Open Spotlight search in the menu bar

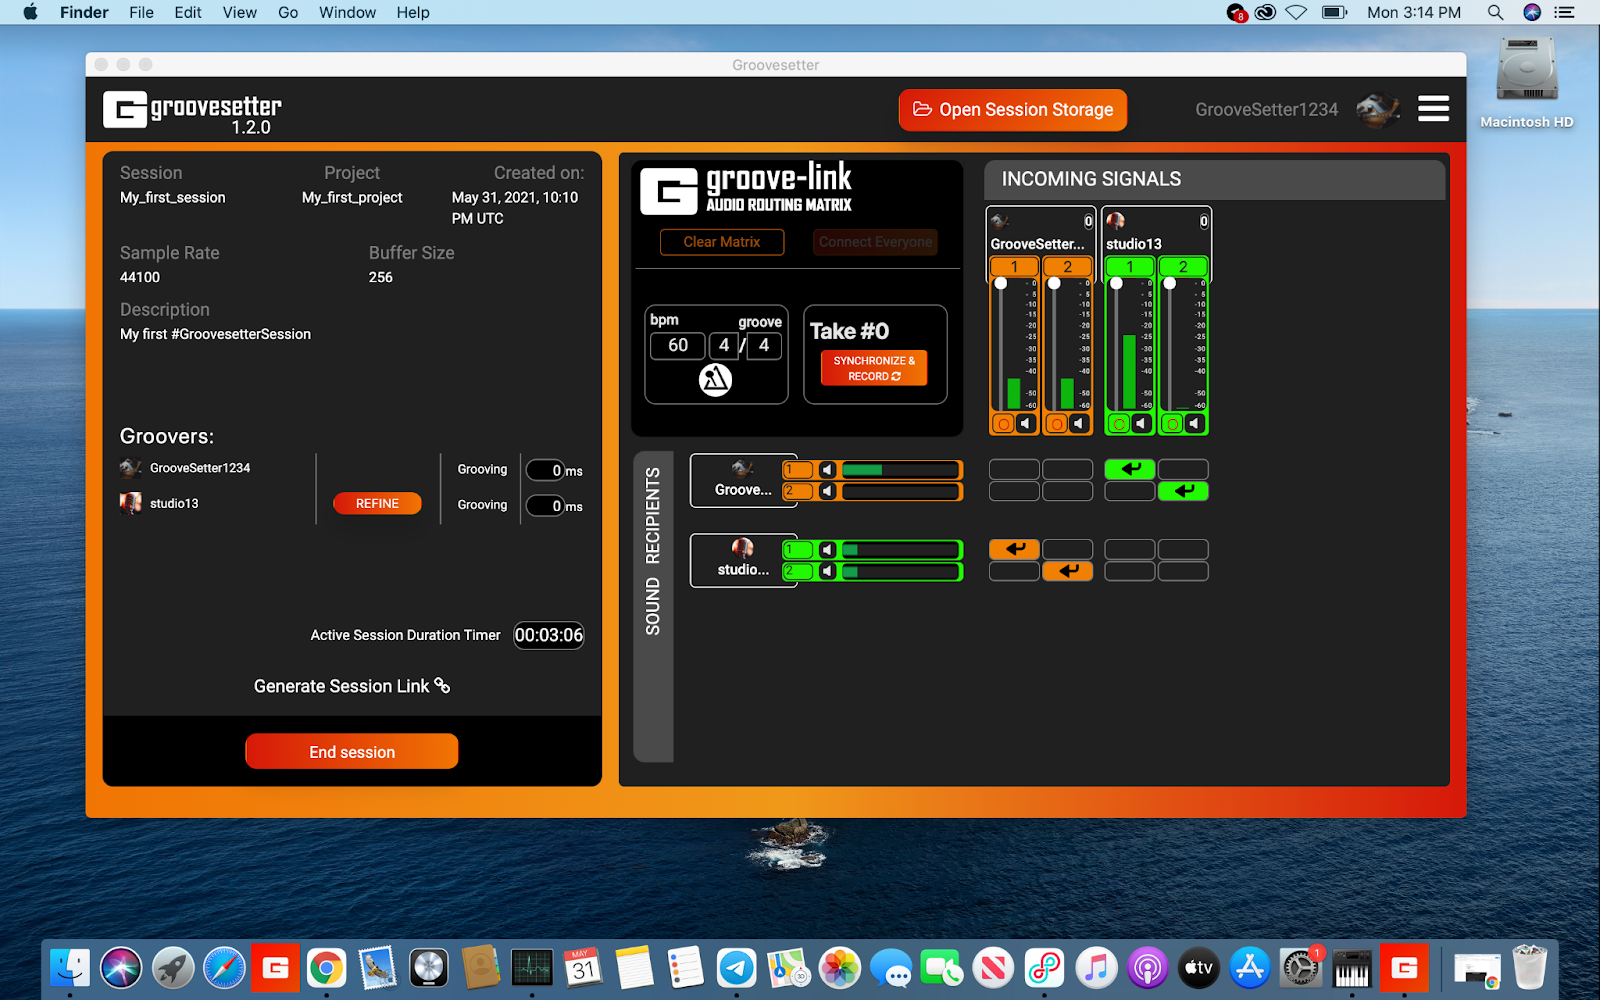(1495, 12)
